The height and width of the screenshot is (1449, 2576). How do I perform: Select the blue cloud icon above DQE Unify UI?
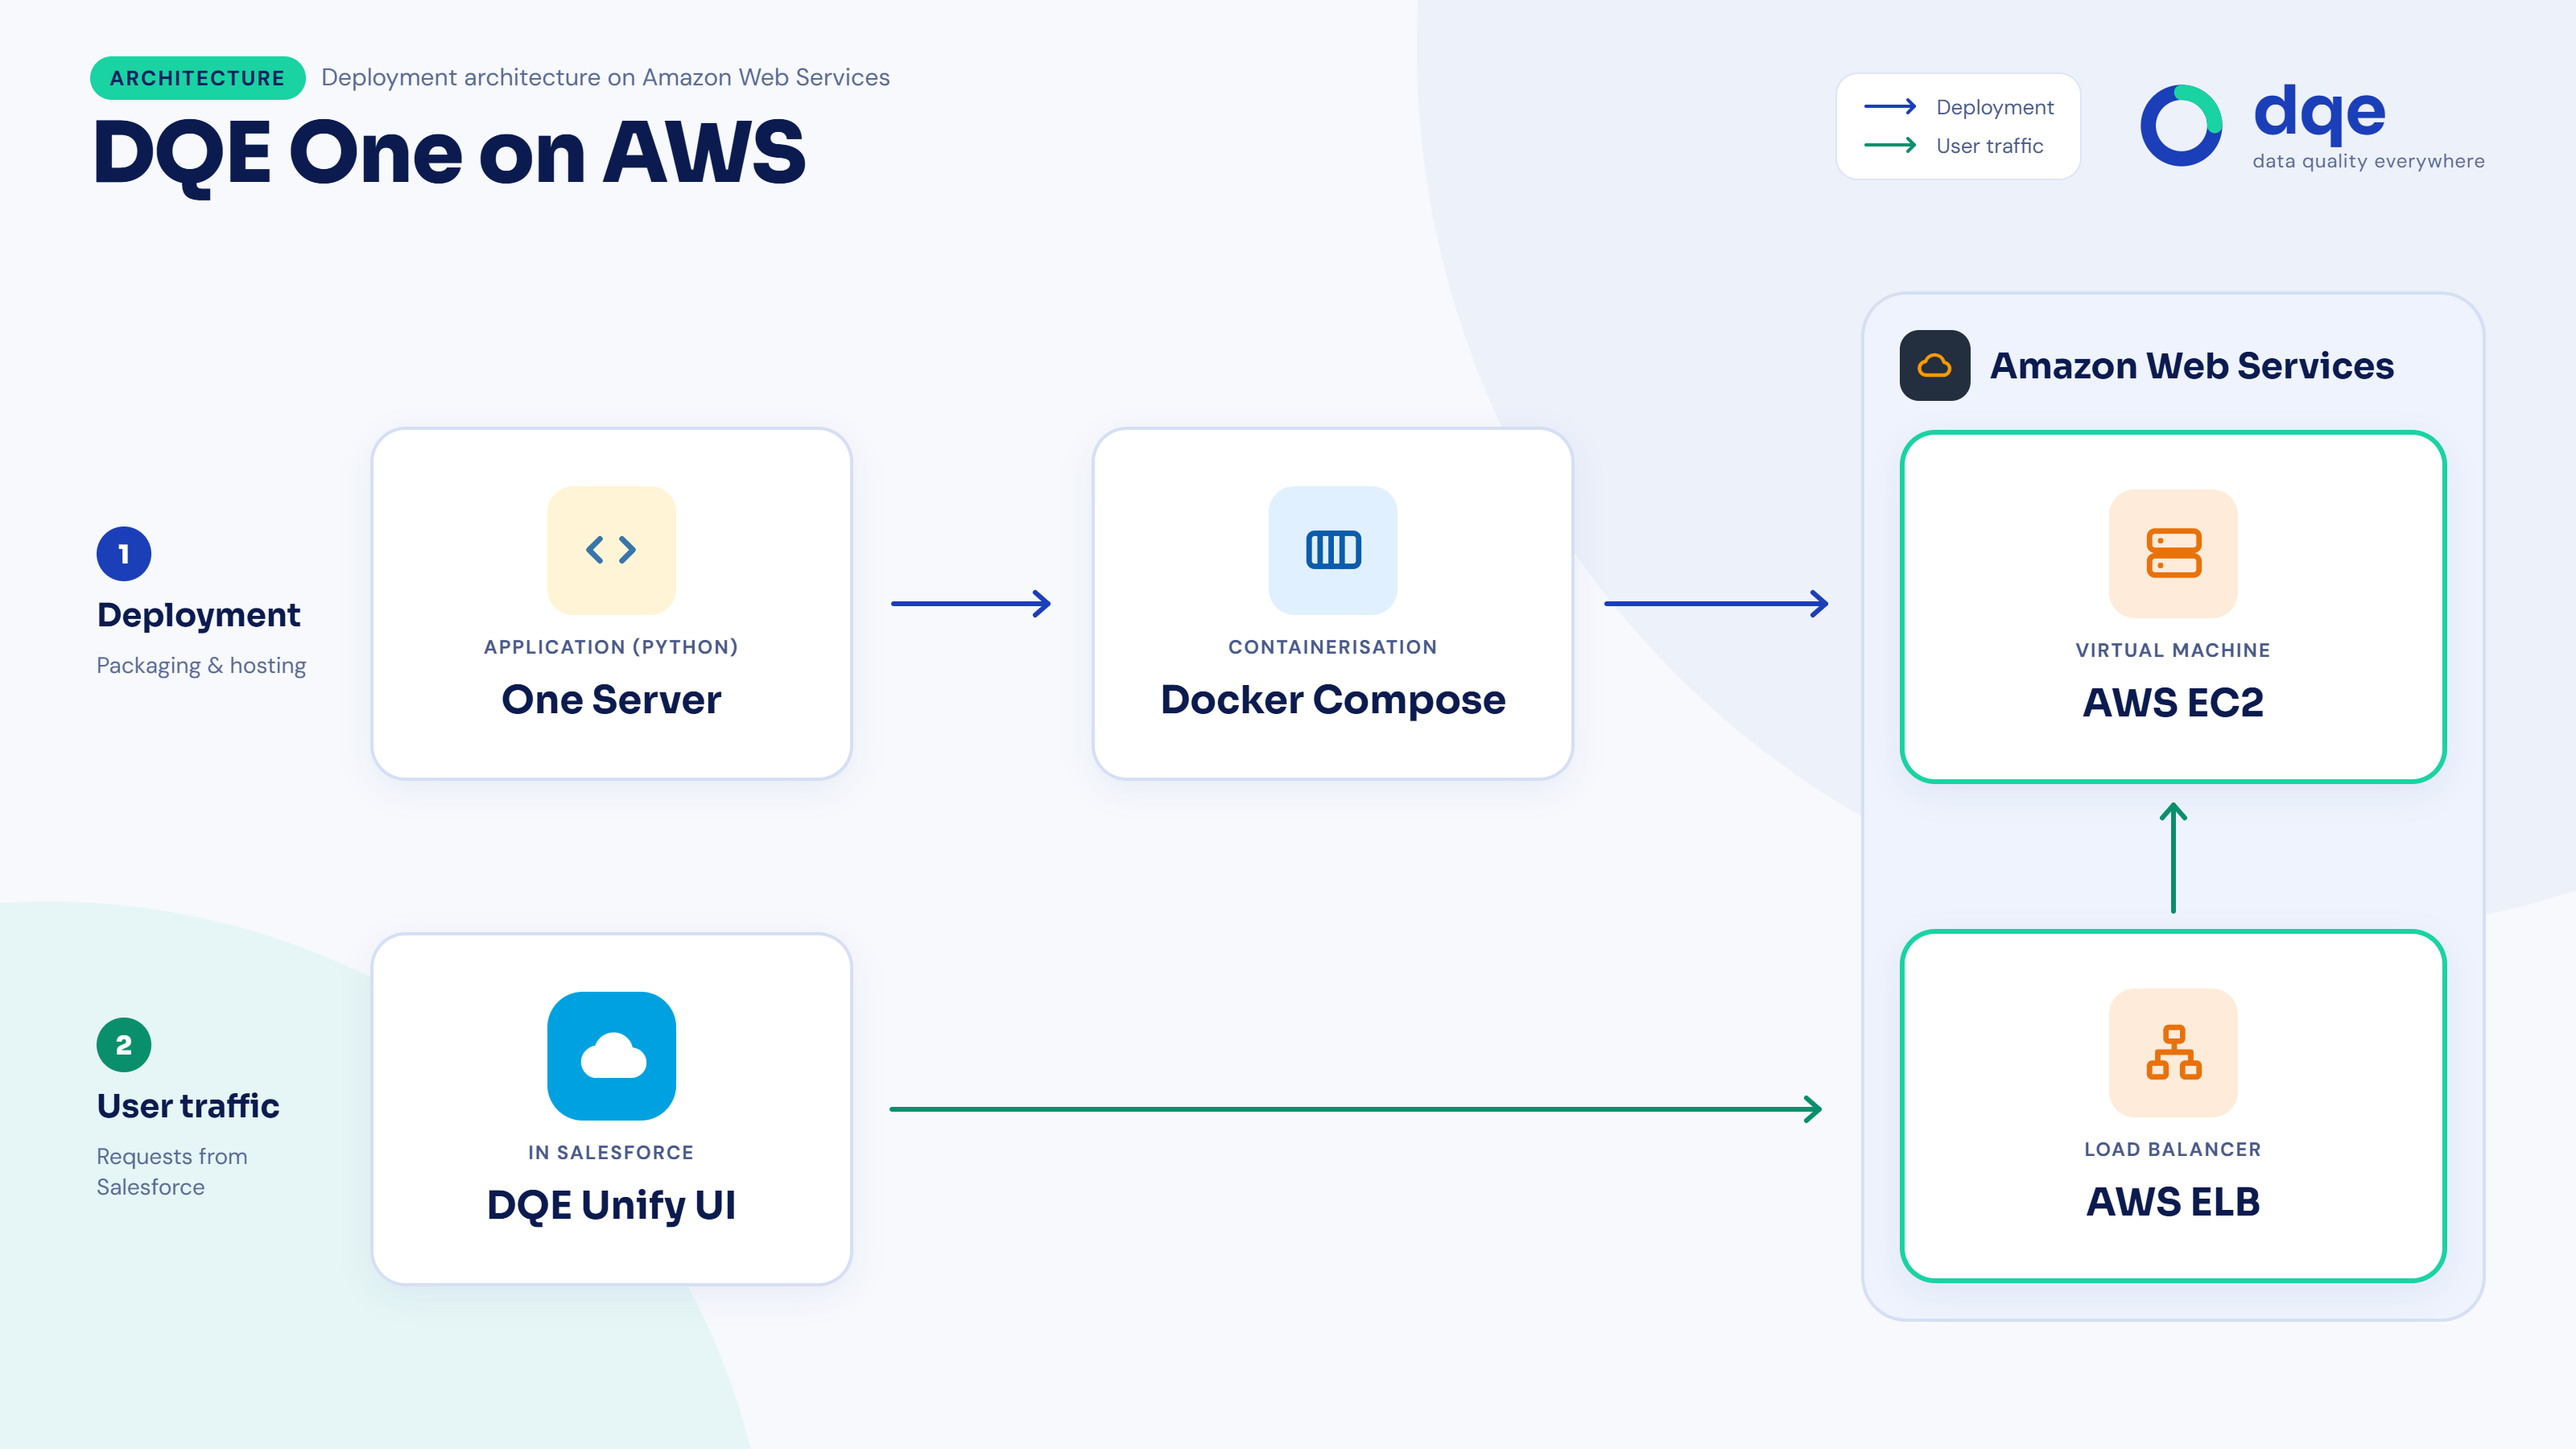coord(611,1056)
